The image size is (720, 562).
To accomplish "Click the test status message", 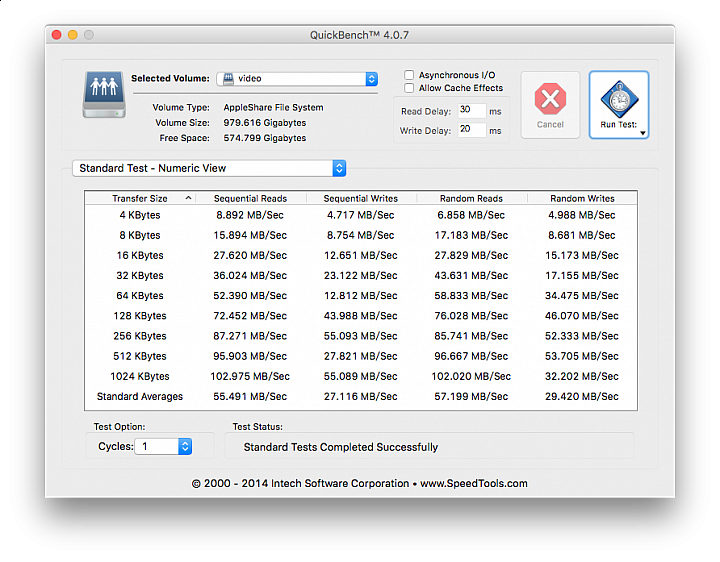I will click(341, 447).
